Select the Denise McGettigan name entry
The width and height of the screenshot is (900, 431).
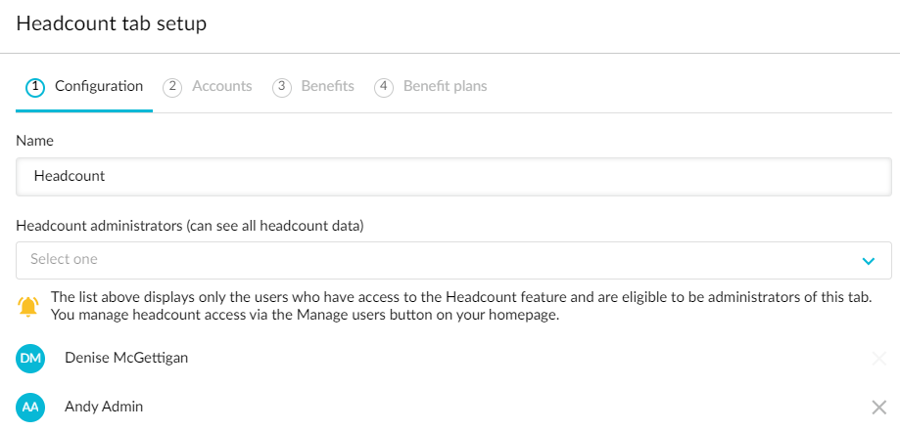click(x=126, y=358)
